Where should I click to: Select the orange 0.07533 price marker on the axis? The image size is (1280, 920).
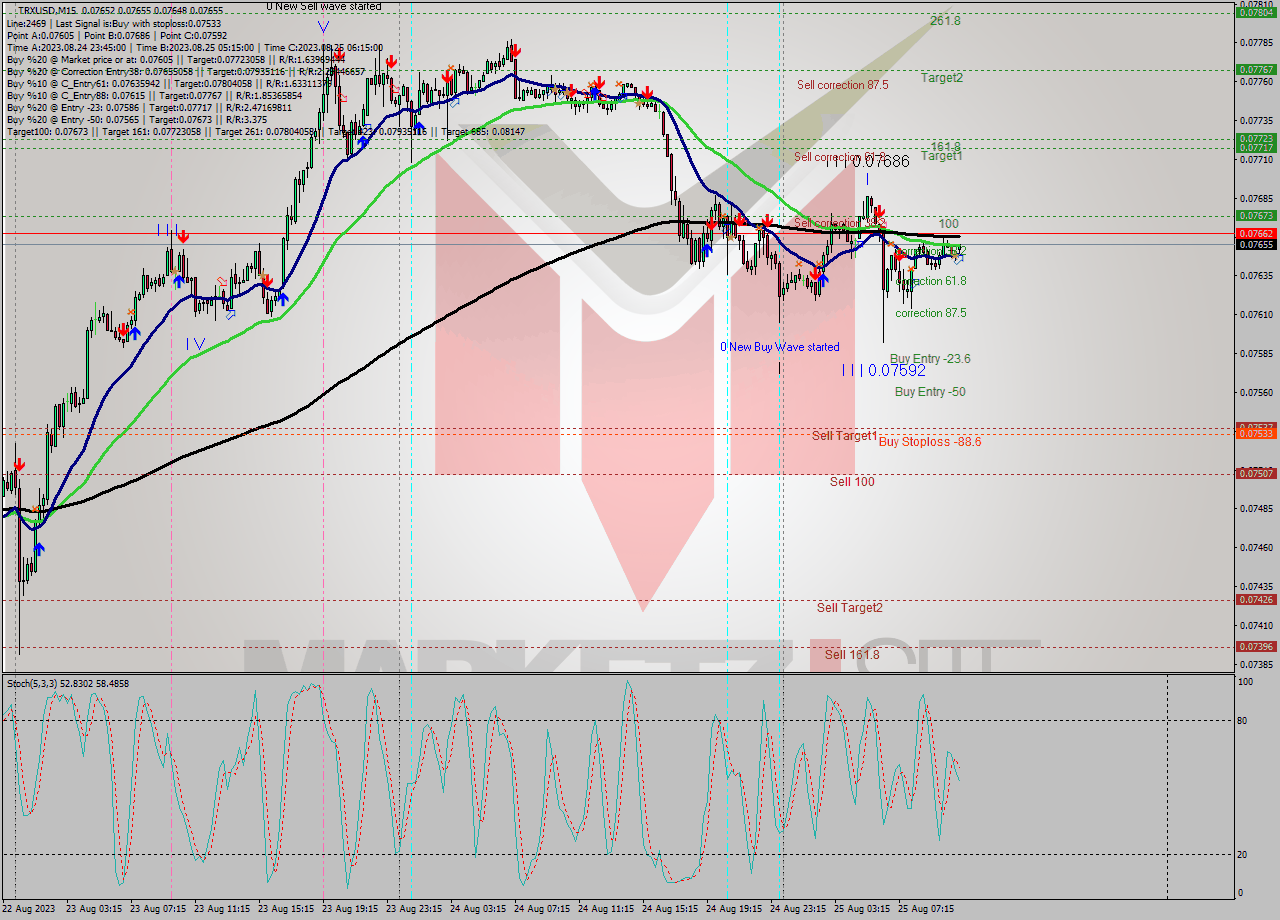click(1254, 433)
